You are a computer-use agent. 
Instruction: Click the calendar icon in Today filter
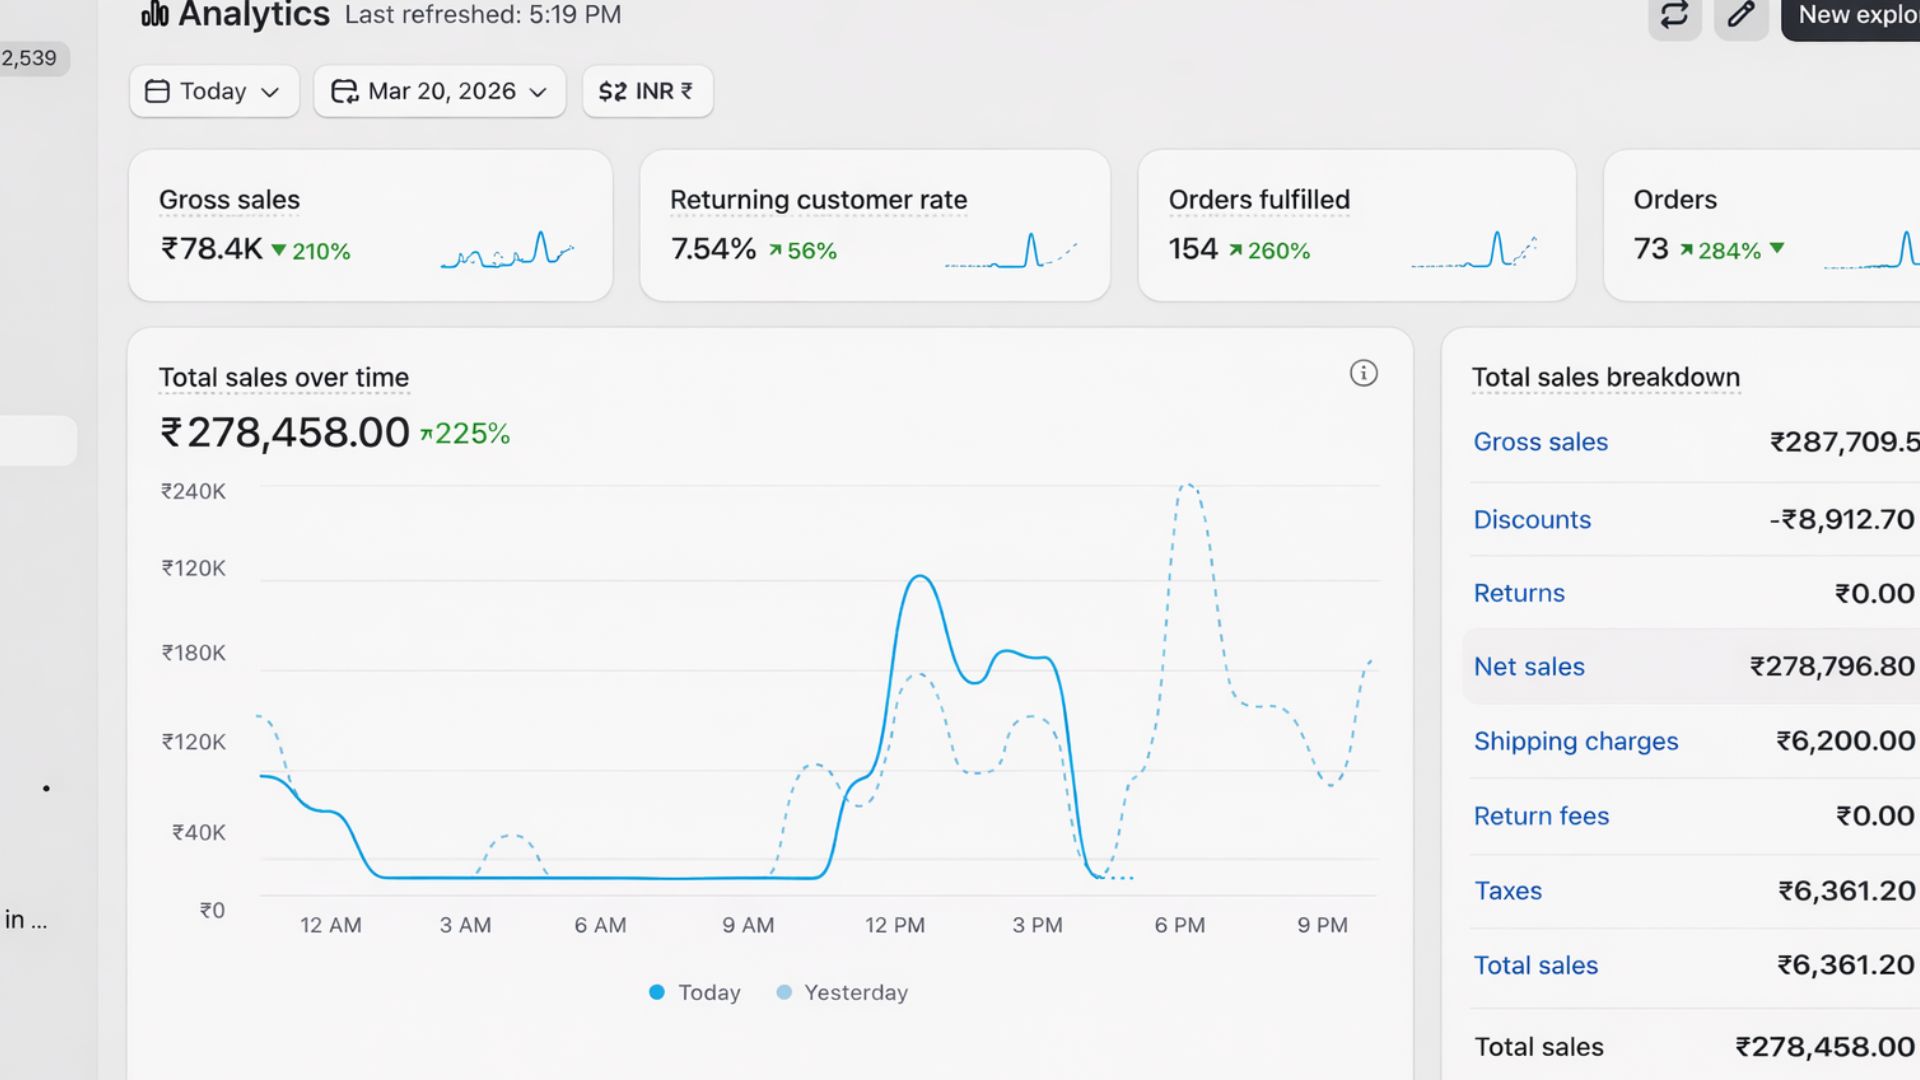coord(157,91)
